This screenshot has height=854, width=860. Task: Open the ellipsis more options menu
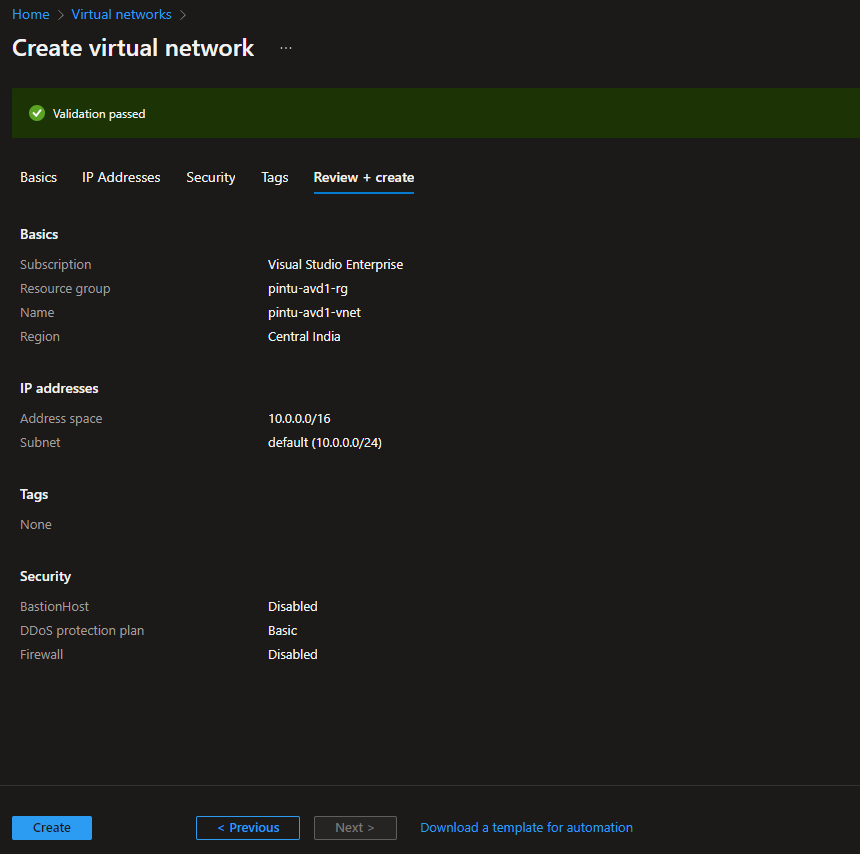point(286,48)
